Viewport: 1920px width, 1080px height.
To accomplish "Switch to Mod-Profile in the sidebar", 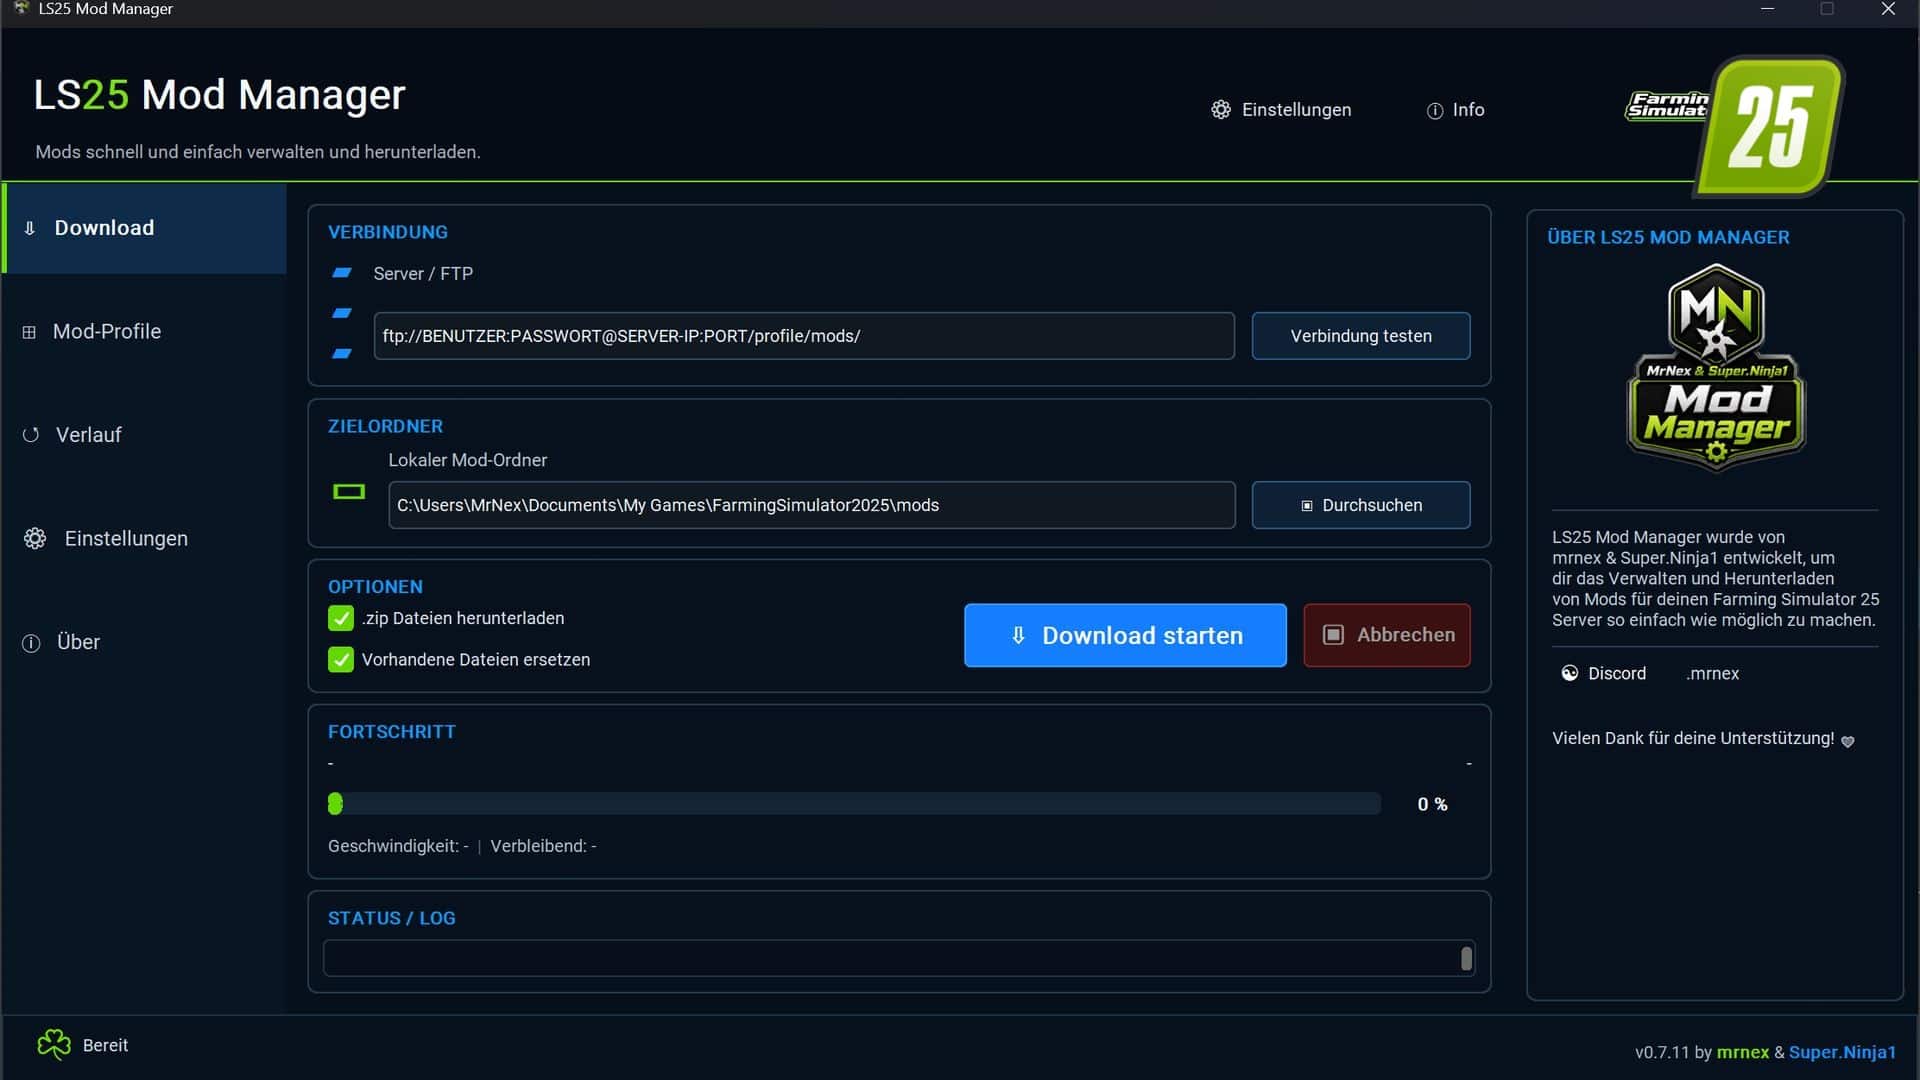I will (145, 331).
